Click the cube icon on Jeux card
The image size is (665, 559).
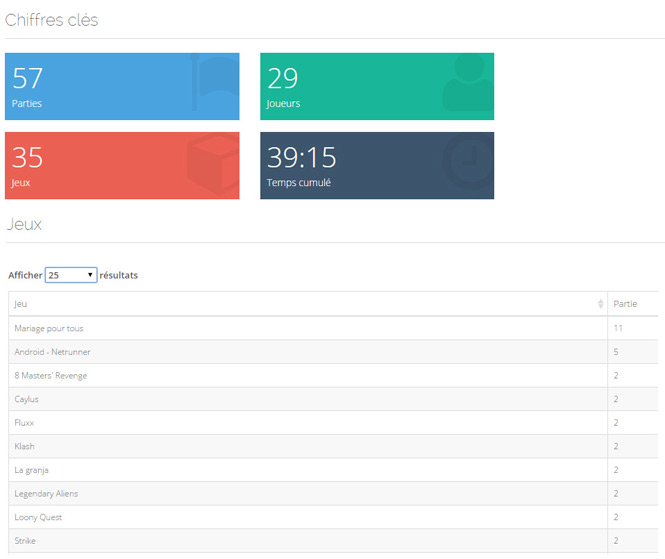[213, 163]
